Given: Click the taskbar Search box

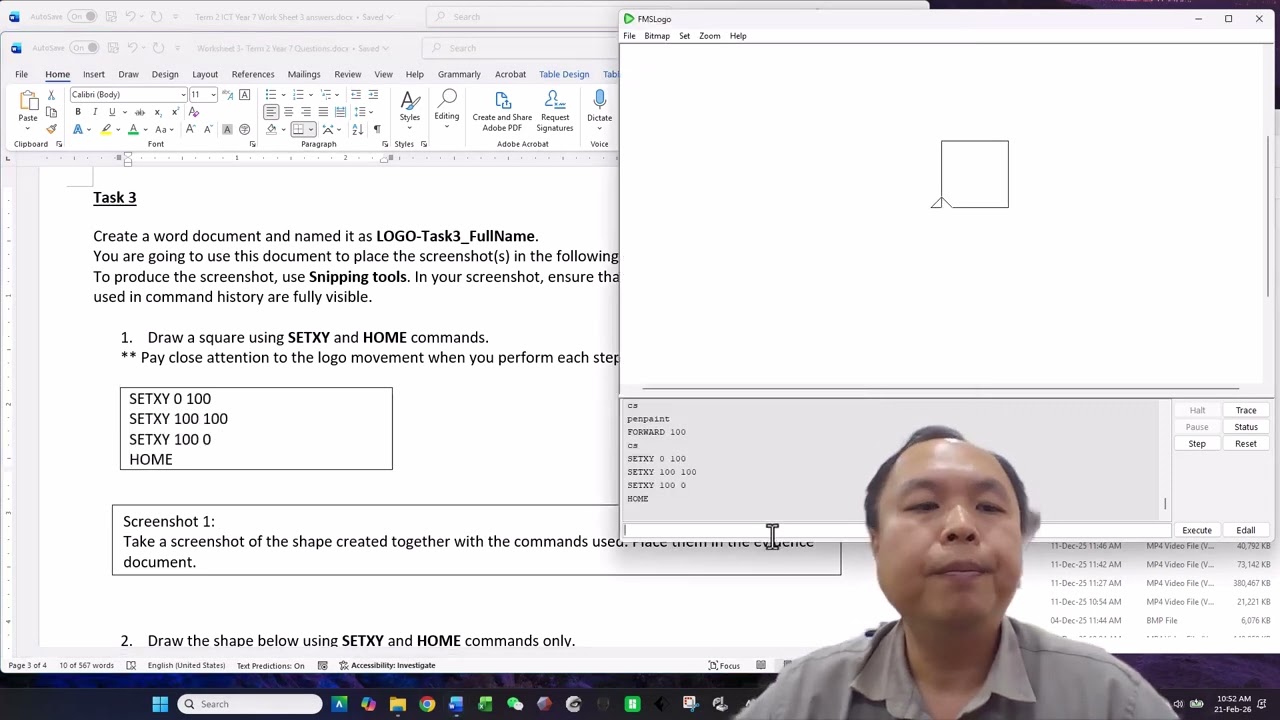Looking at the screenshot, I should coord(250,704).
